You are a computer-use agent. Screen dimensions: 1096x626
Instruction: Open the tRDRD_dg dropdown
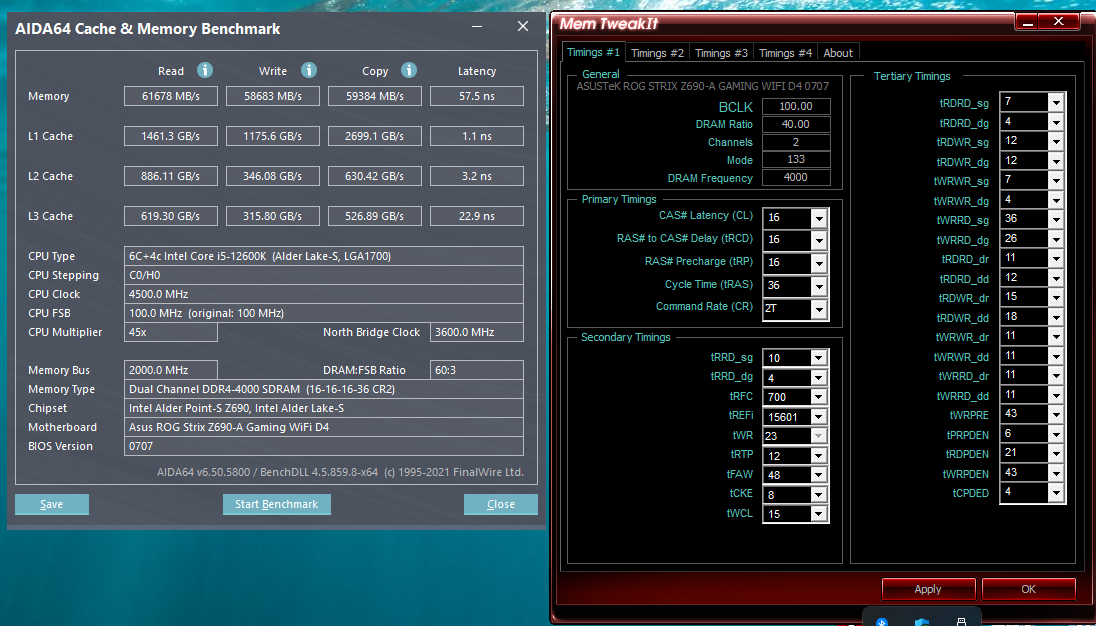1055,122
